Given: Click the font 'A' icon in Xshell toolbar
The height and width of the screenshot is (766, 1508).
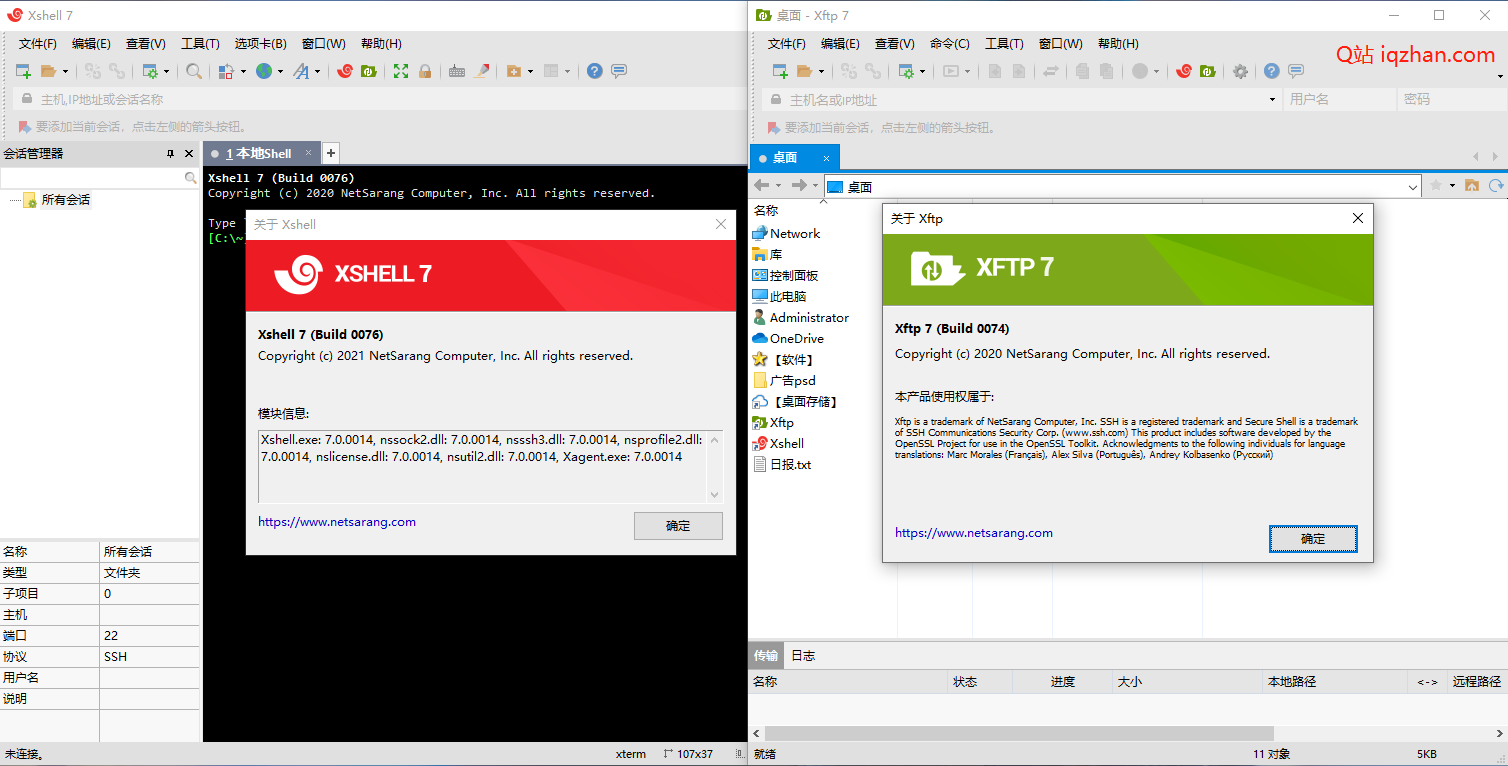Looking at the screenshot, I should 301,71.
